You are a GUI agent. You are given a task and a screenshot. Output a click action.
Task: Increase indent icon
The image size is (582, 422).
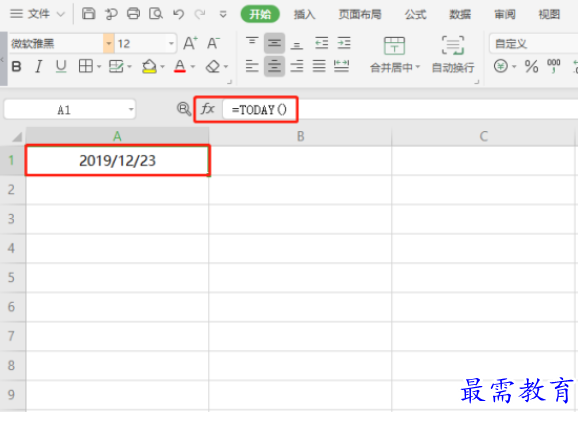pyautogui.click(x=344, y=43)
